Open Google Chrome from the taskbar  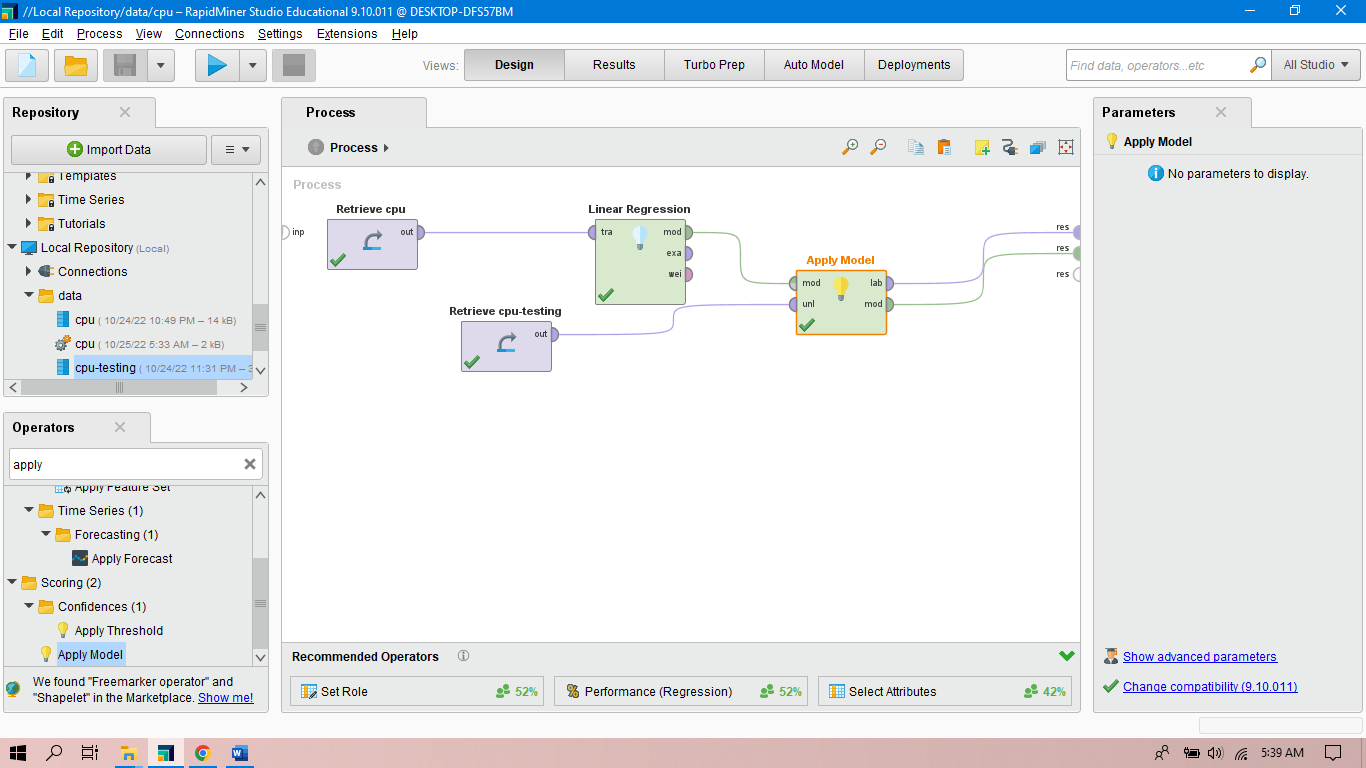[202, 752]
